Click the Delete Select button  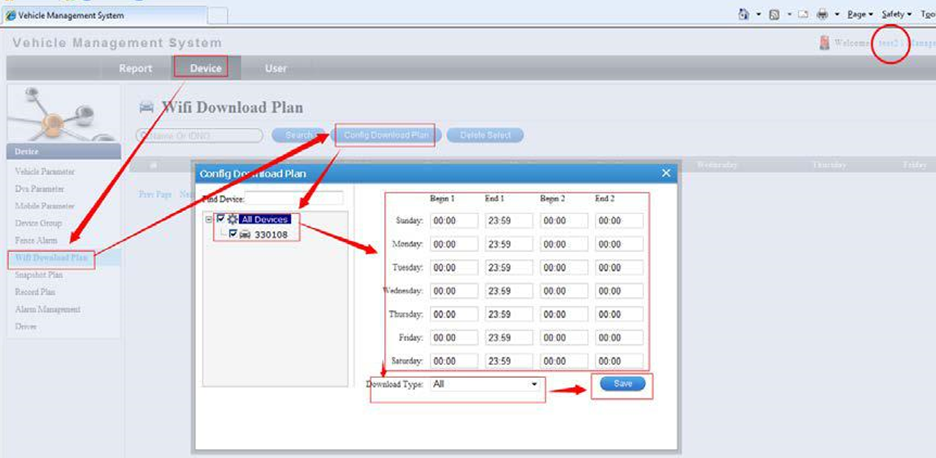(485, 136)
